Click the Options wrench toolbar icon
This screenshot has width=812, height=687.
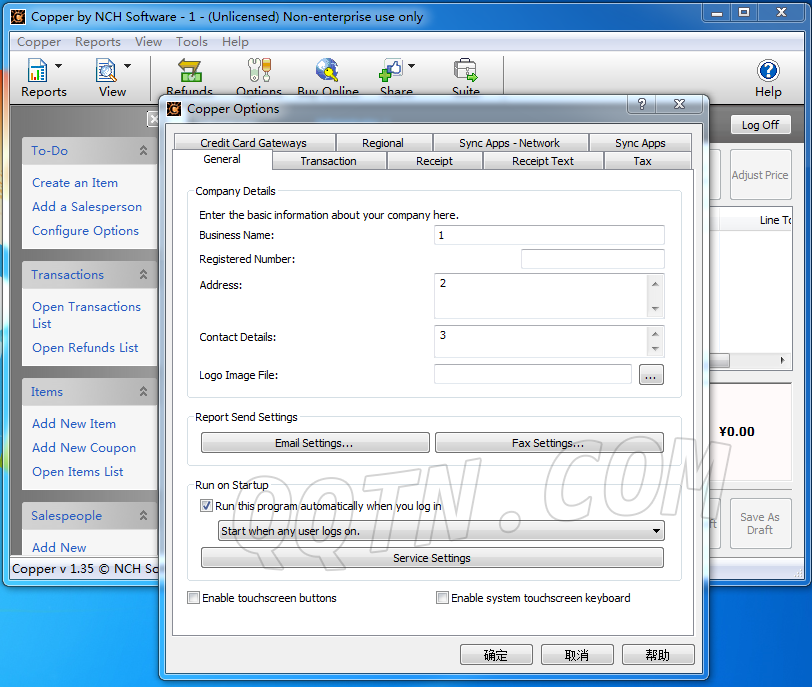tap(258, 71)
